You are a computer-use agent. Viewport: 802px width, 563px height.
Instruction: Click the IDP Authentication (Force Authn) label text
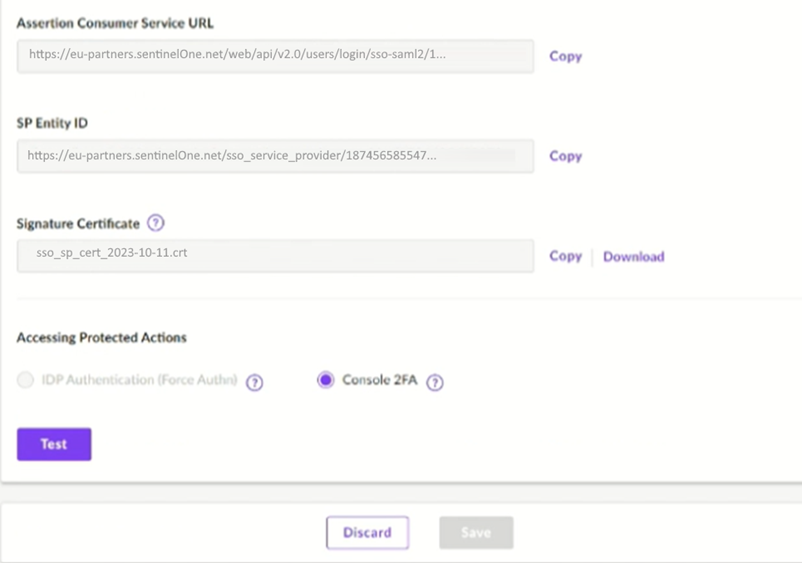(139, 380)
